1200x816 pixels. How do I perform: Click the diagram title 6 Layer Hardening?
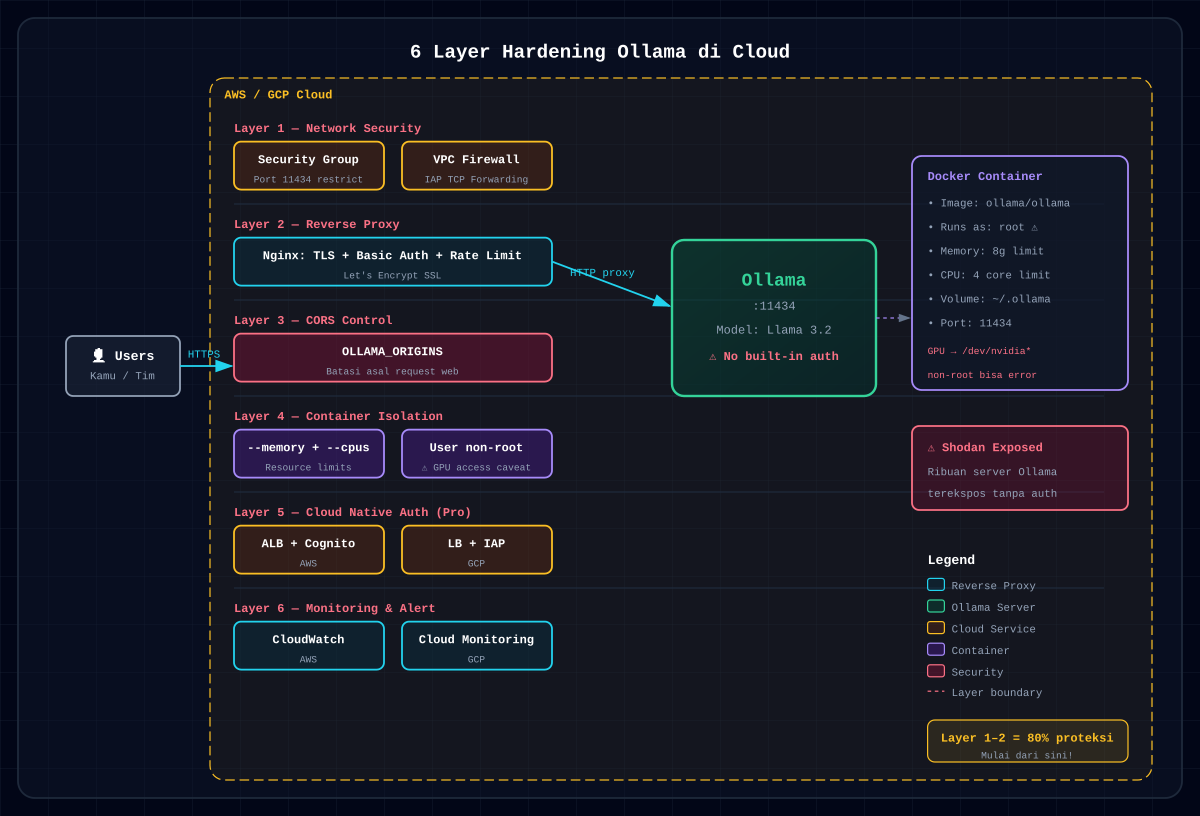pyautogui.click(x=600, y=52)
